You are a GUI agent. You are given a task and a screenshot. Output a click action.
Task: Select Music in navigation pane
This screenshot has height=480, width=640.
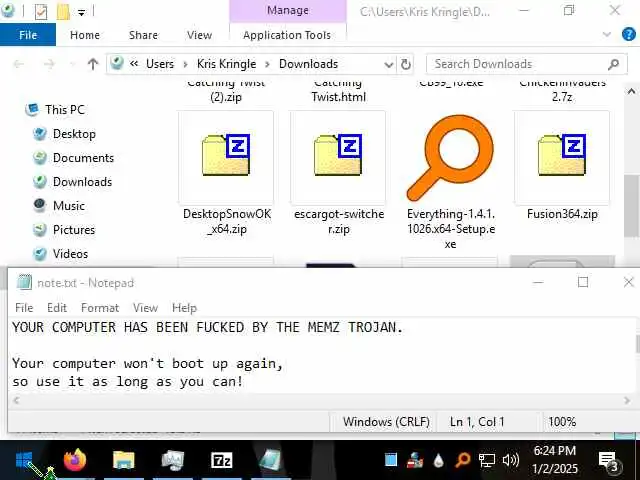pyautogui.click(x=69, y=206)
